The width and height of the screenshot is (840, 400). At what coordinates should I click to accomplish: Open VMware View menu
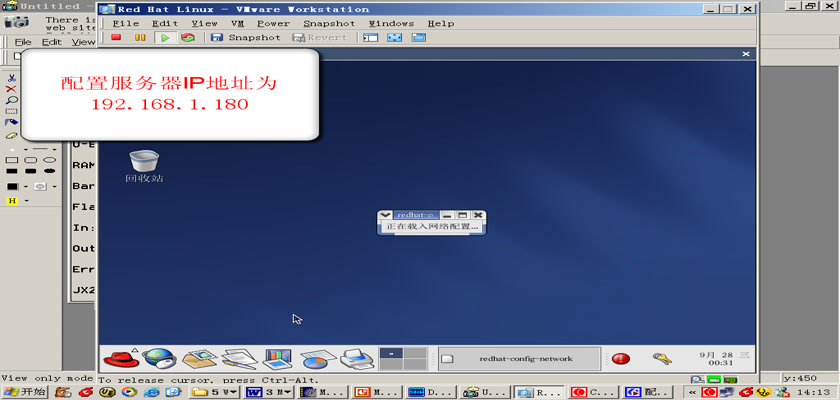click(205, 24)
